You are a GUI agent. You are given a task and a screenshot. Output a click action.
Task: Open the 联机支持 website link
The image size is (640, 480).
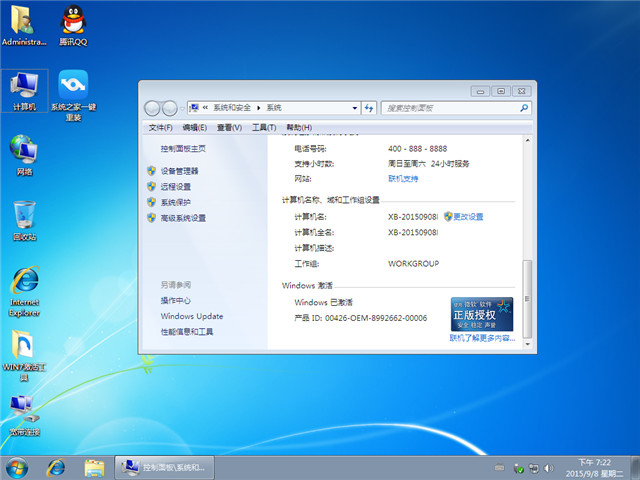coord(403,178)
